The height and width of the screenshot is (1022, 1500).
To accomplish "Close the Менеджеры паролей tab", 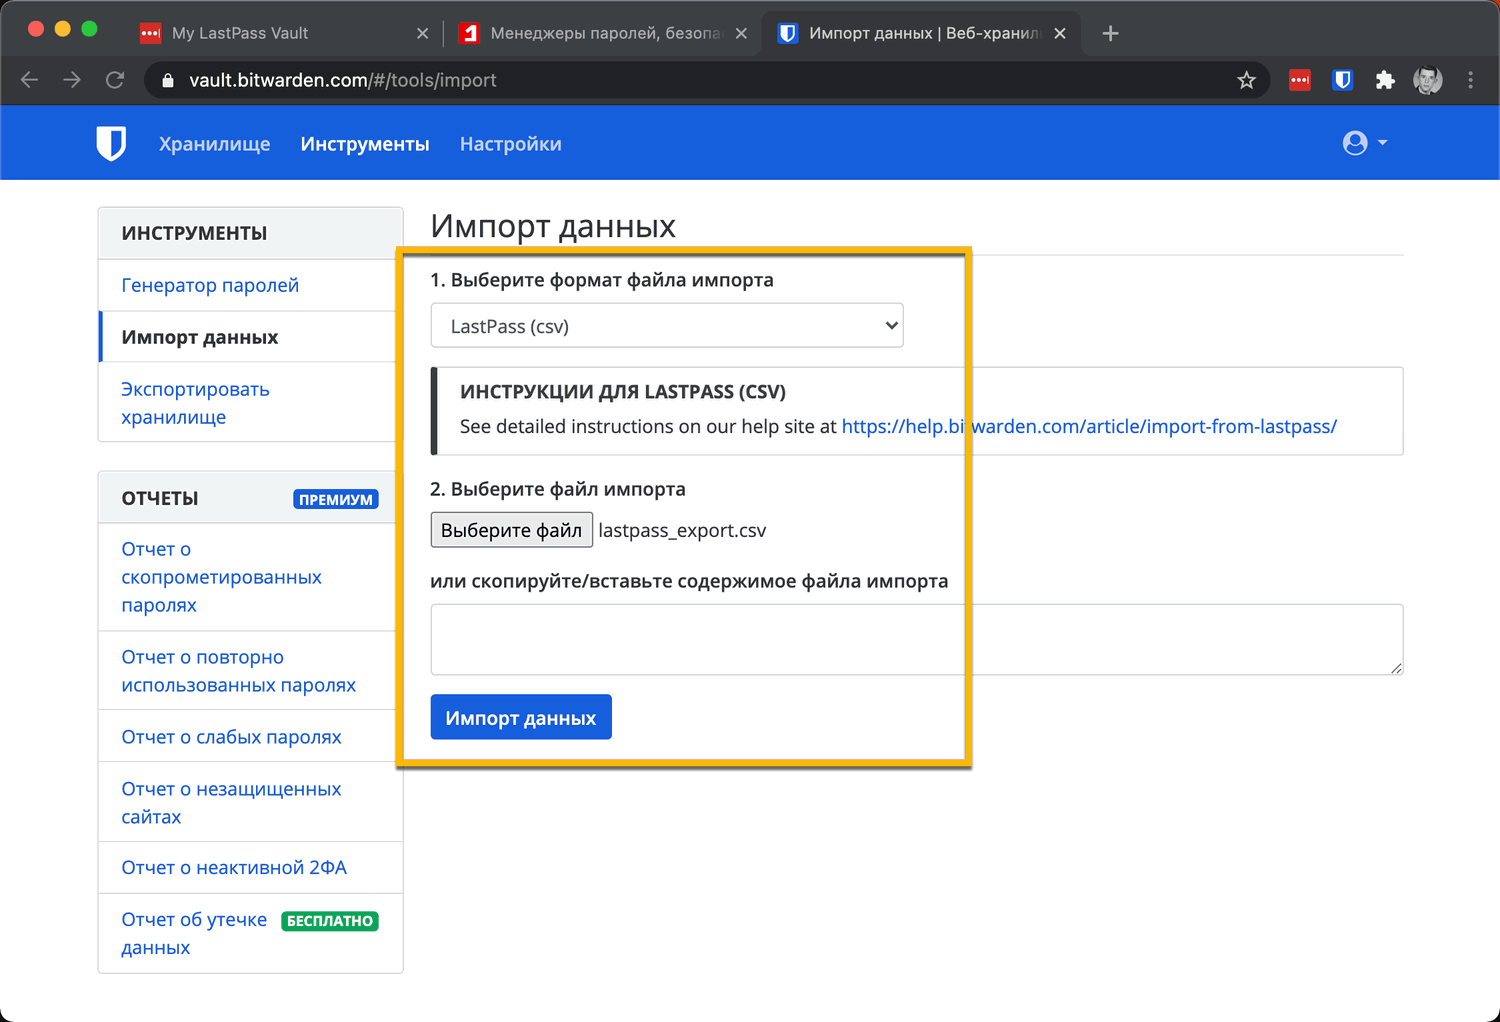I will pos(741,33).
